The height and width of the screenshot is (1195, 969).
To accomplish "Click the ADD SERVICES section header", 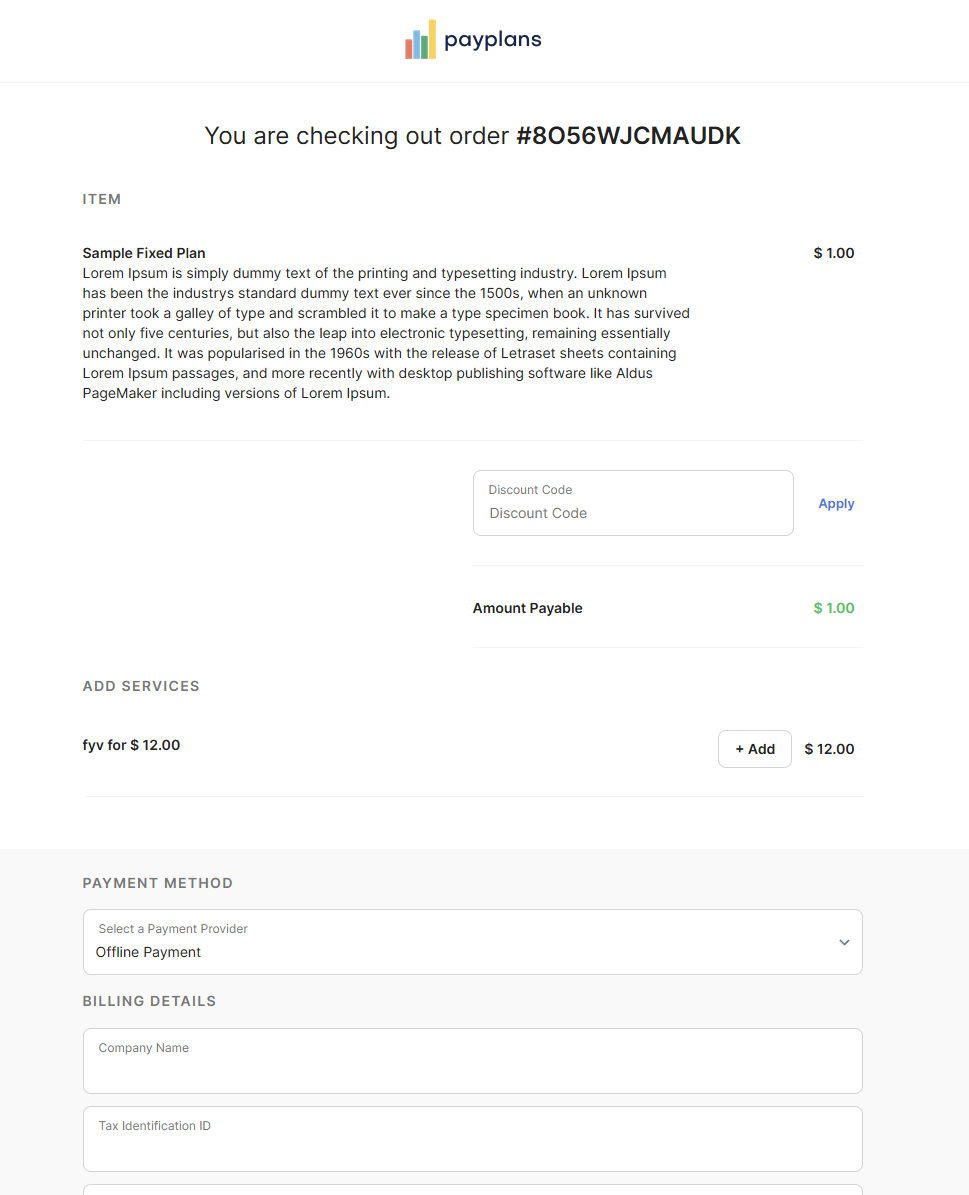I will 141,686.
